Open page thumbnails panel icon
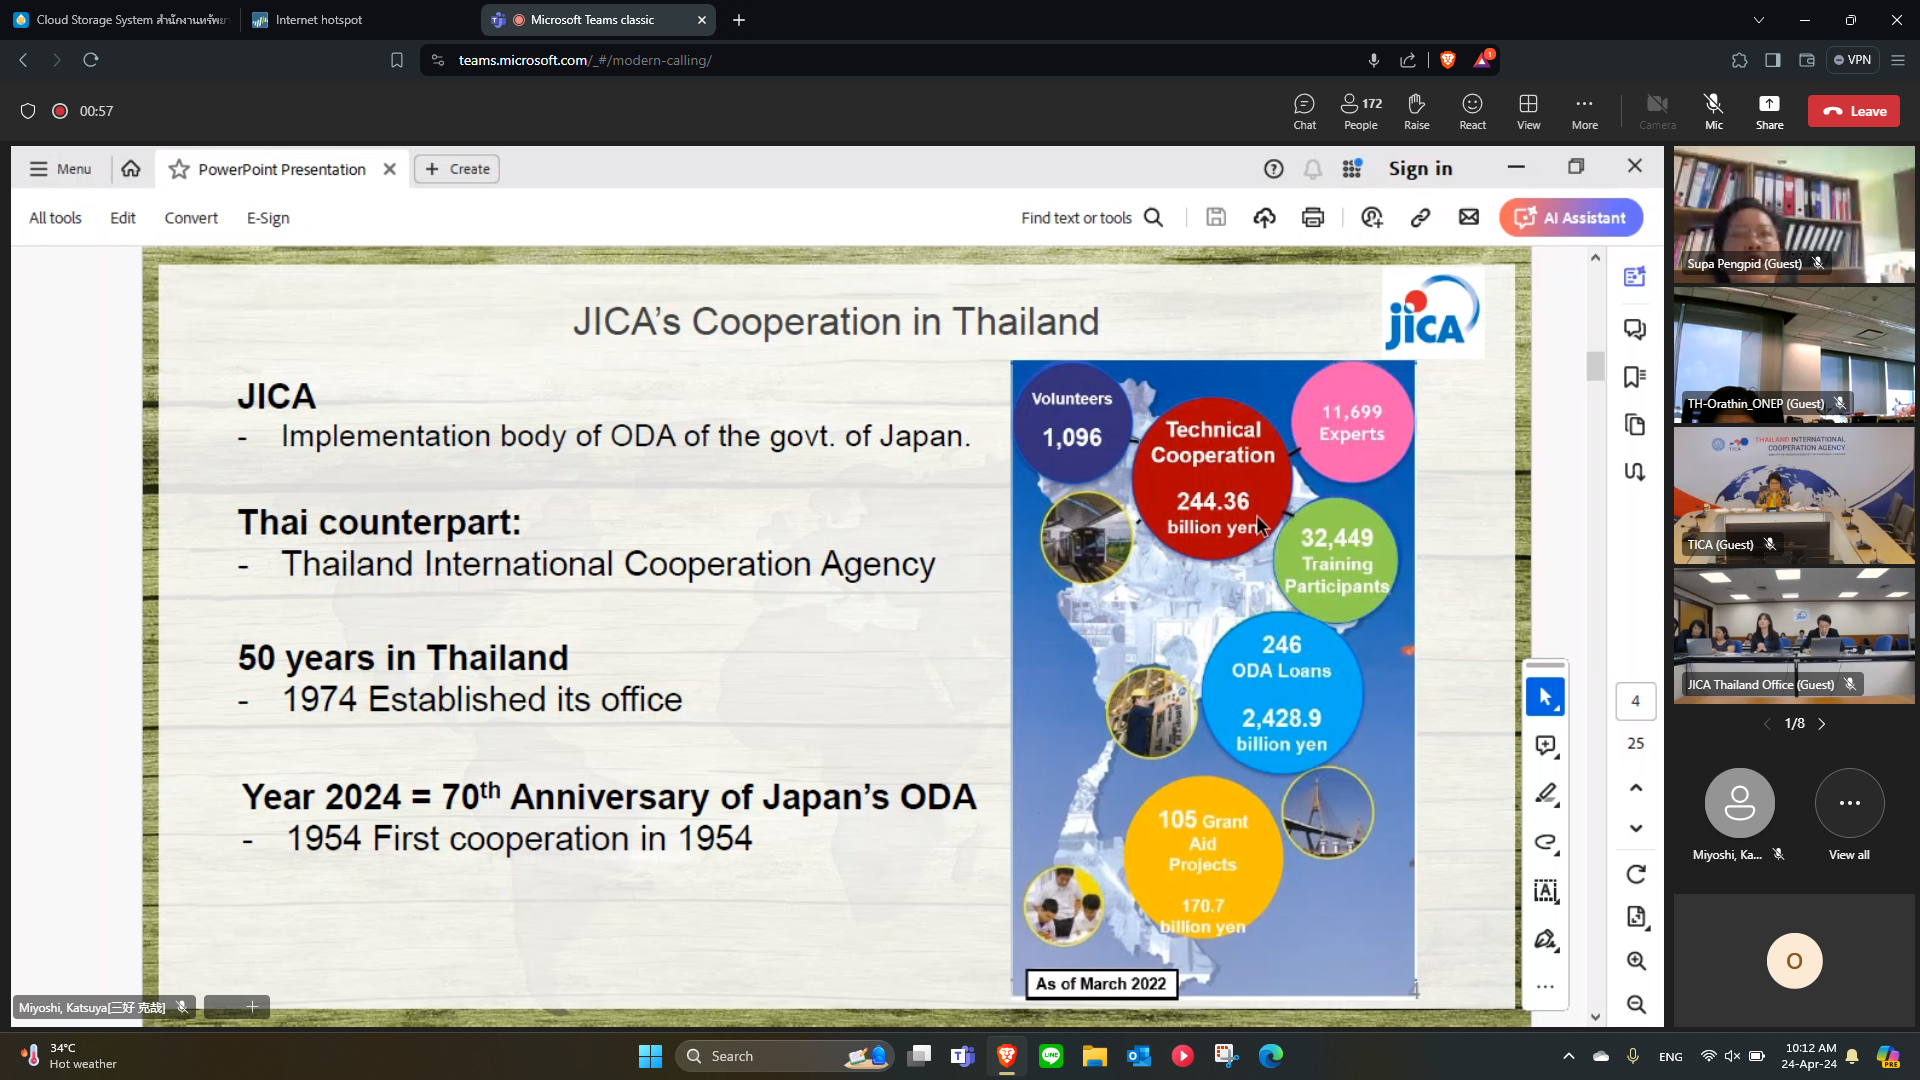1920x1080 pixels. point(1635,425)
